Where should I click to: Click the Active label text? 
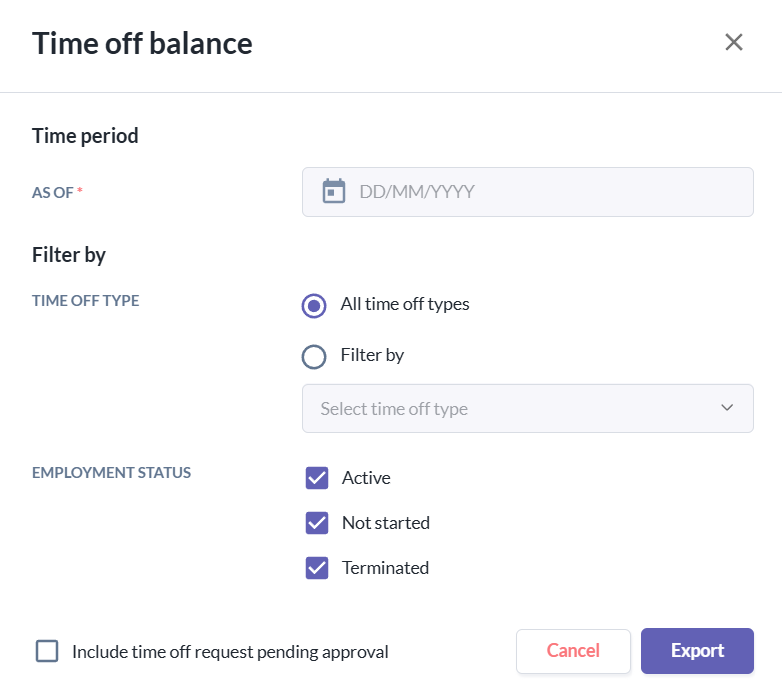coord(366,478)
